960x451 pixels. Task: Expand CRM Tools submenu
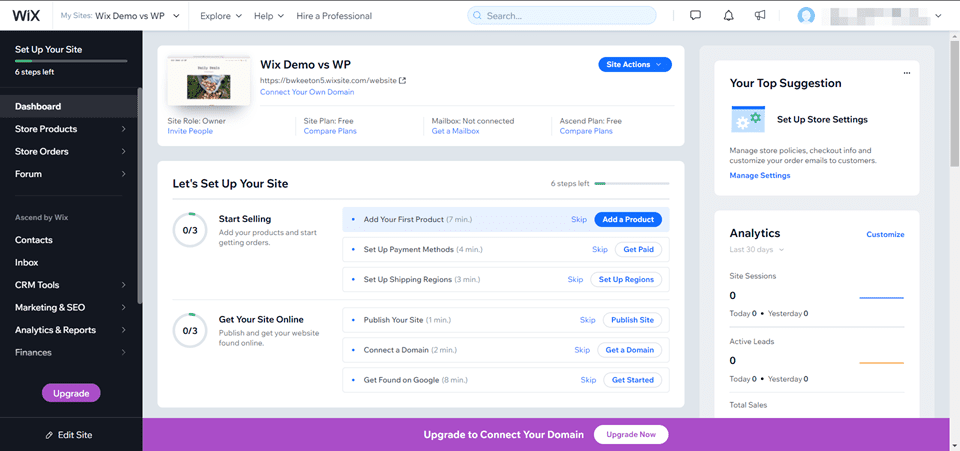coord(124,285)
